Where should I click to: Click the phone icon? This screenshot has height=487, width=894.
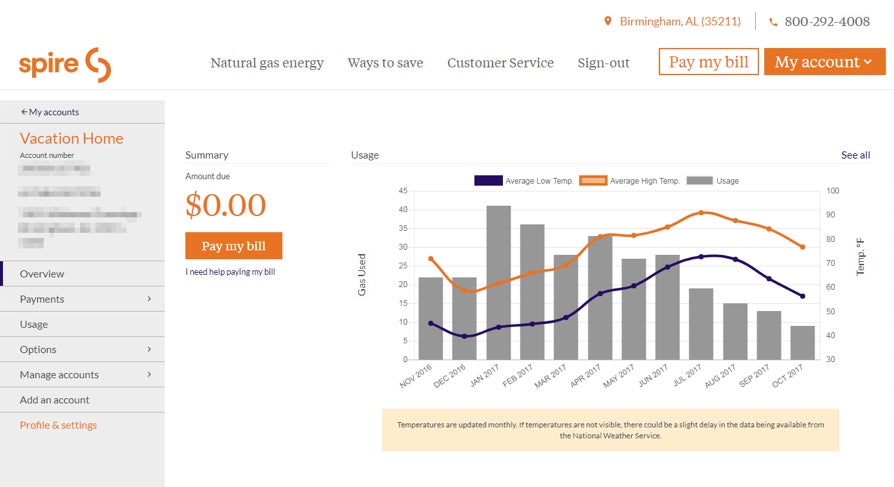click(773, 22)
